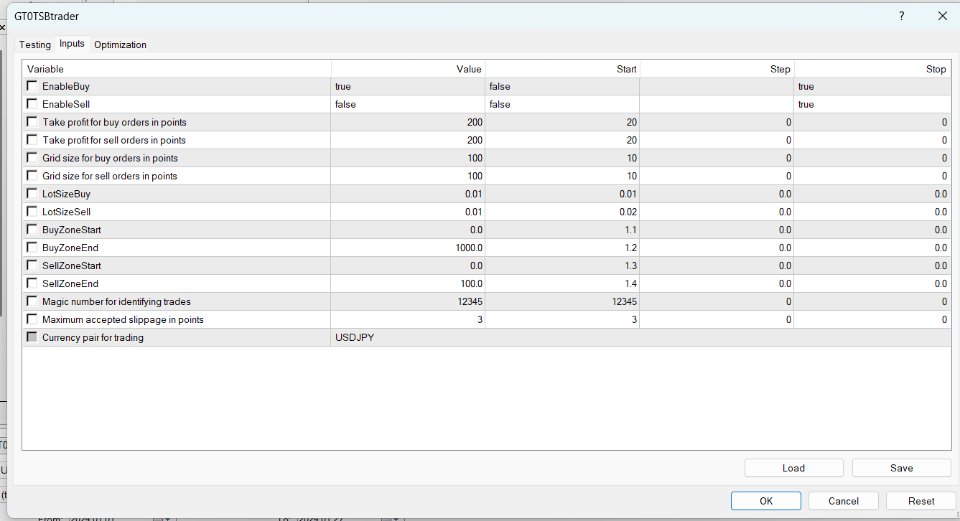
Task: Tick Maximum accepted slippage checkbox
Action: coord(32,319)
